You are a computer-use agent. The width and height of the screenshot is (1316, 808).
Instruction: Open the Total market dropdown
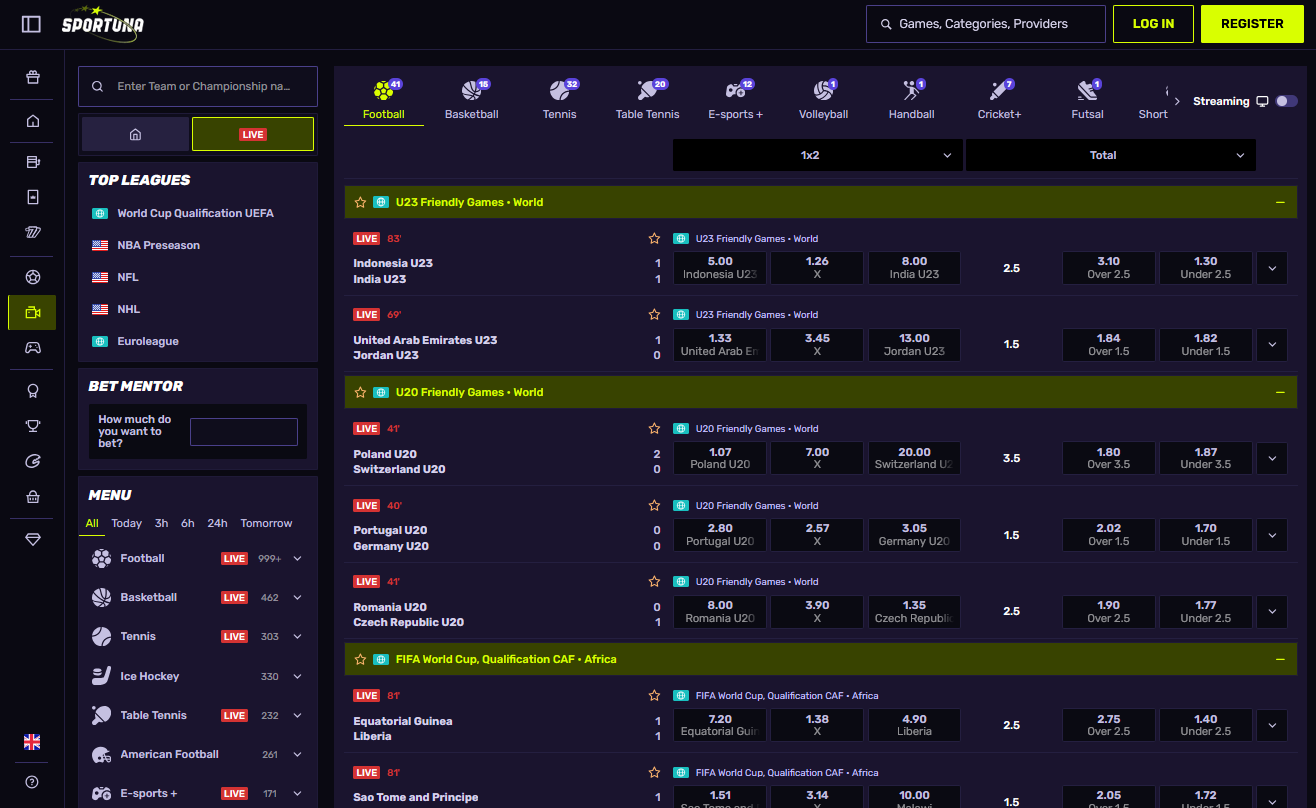[1111, 155]
